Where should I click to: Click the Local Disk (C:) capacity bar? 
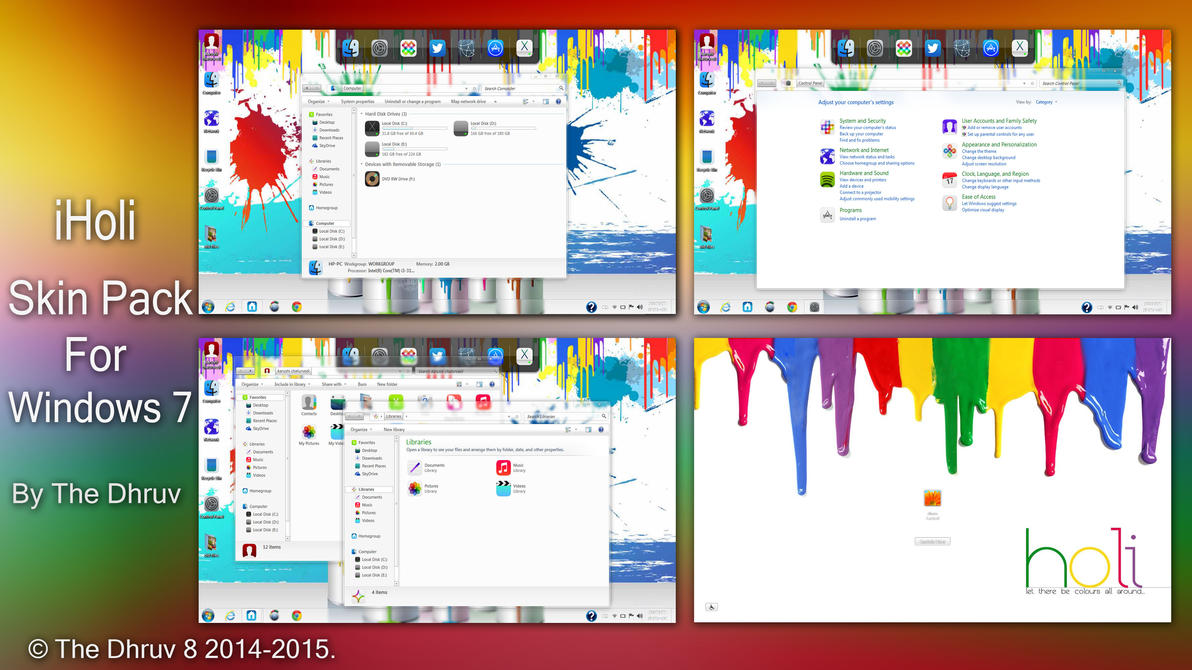click(414, 128)
